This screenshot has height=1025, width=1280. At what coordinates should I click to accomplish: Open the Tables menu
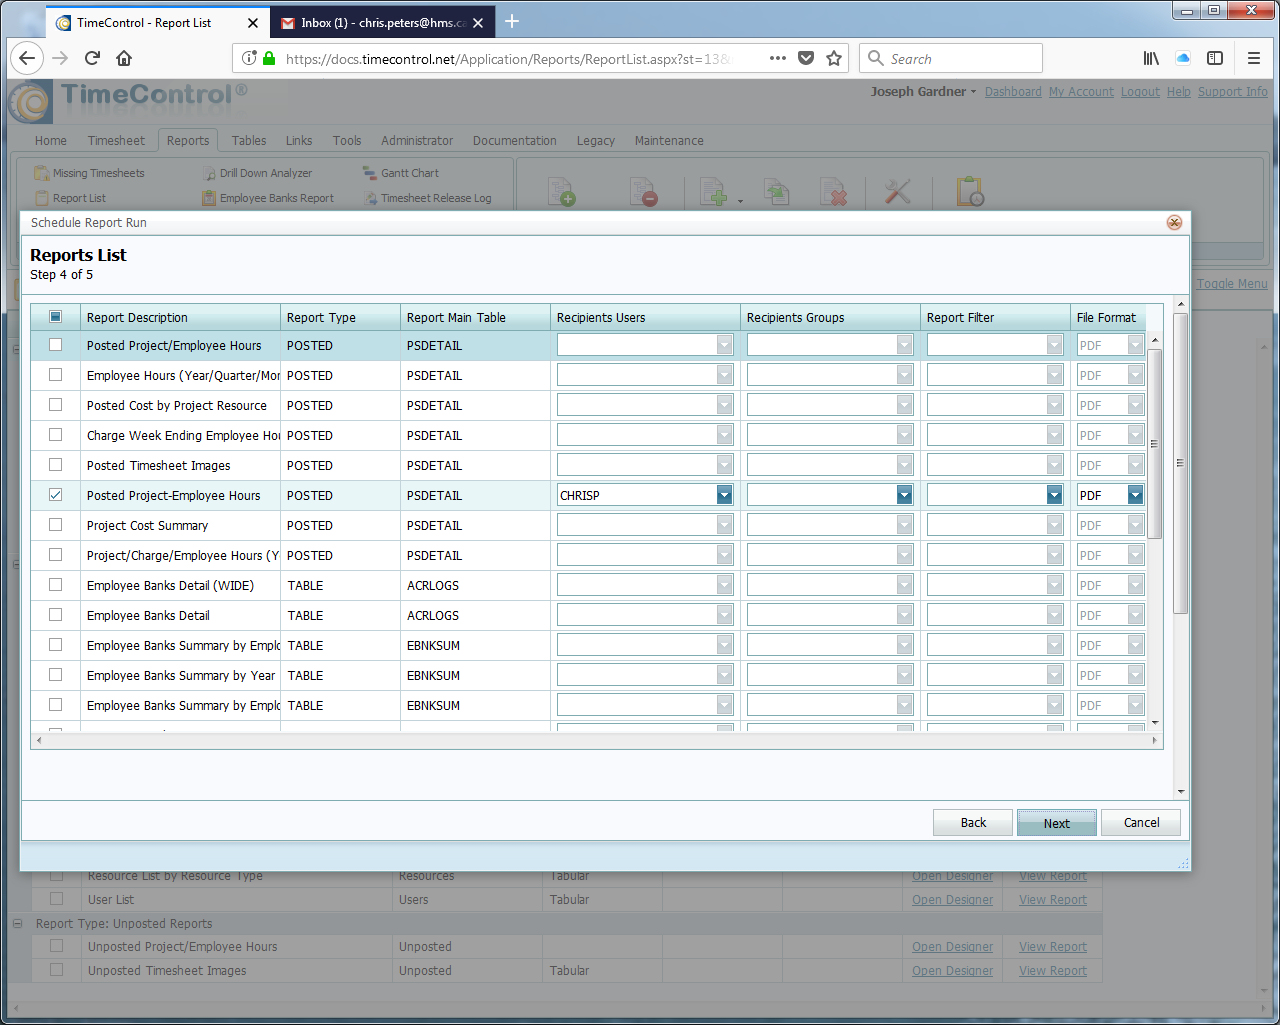tap(249, 141)
